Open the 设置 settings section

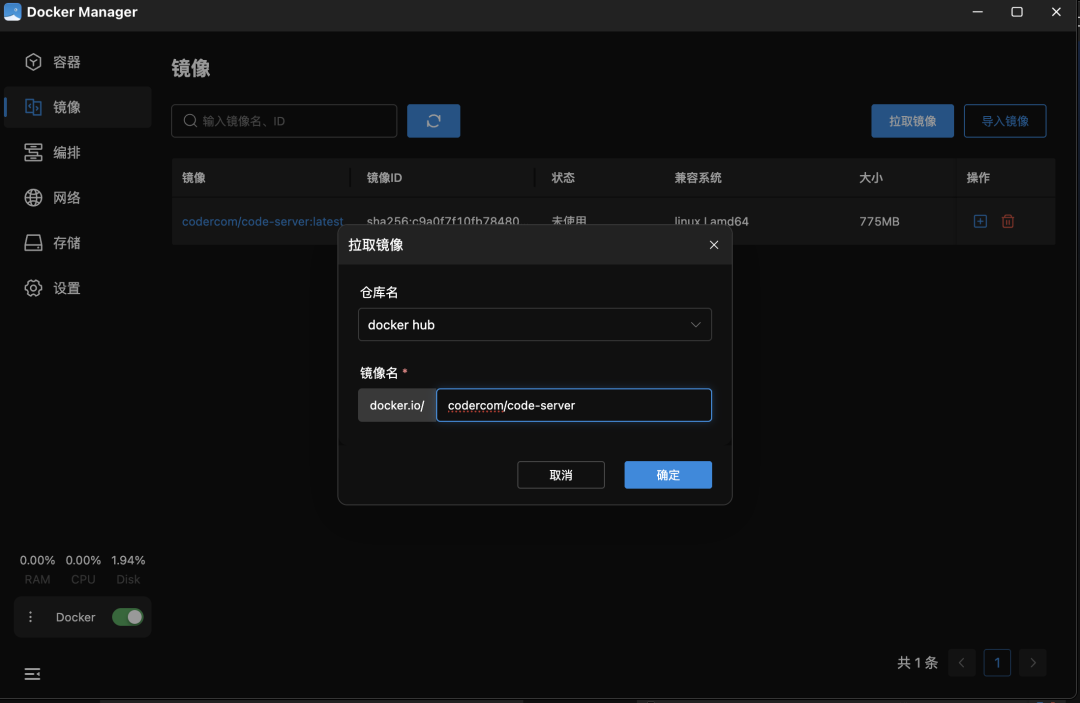[77, 288]
